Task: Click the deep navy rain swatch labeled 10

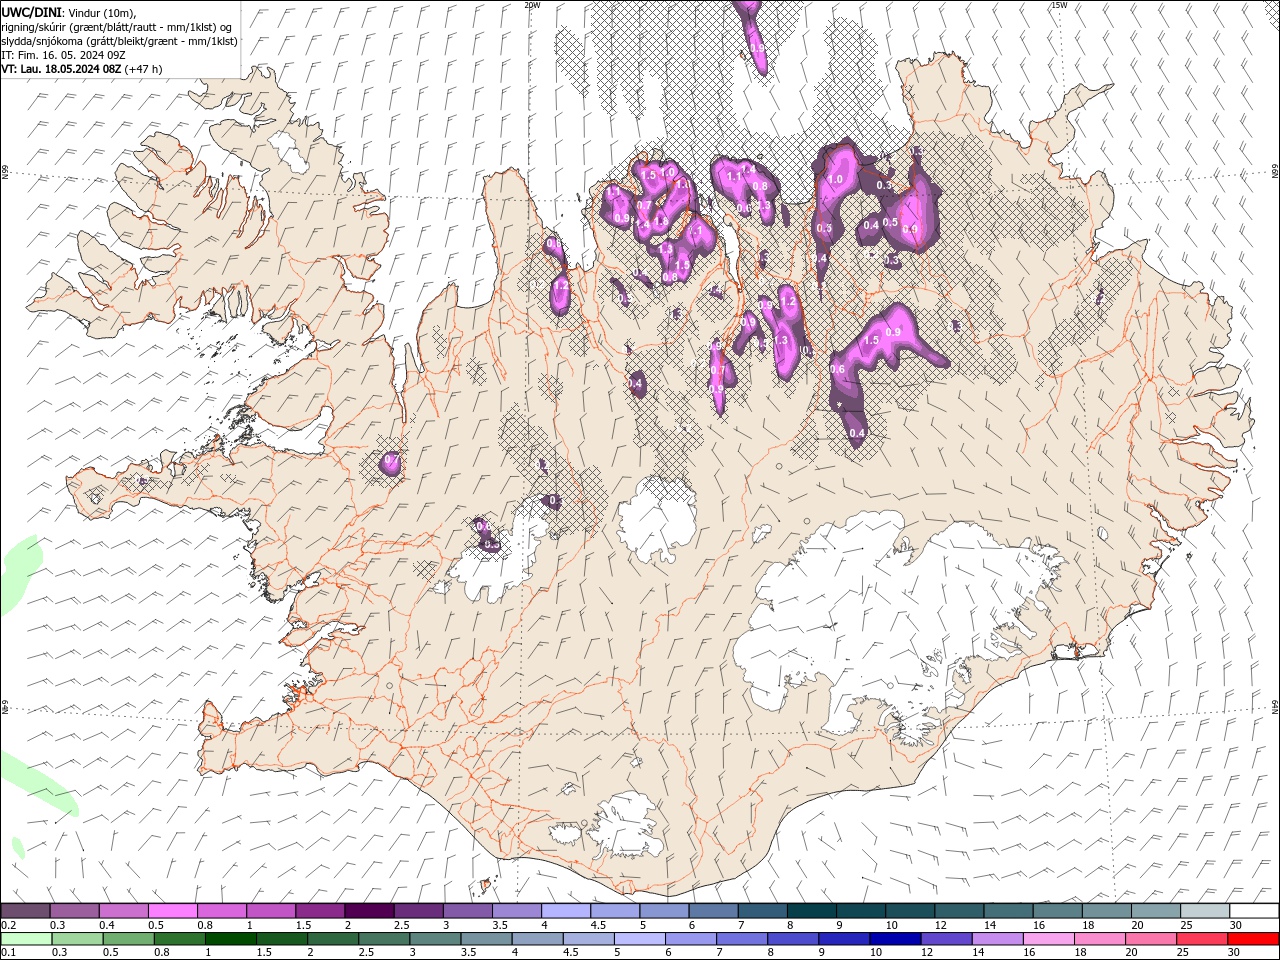Action: 894,939
